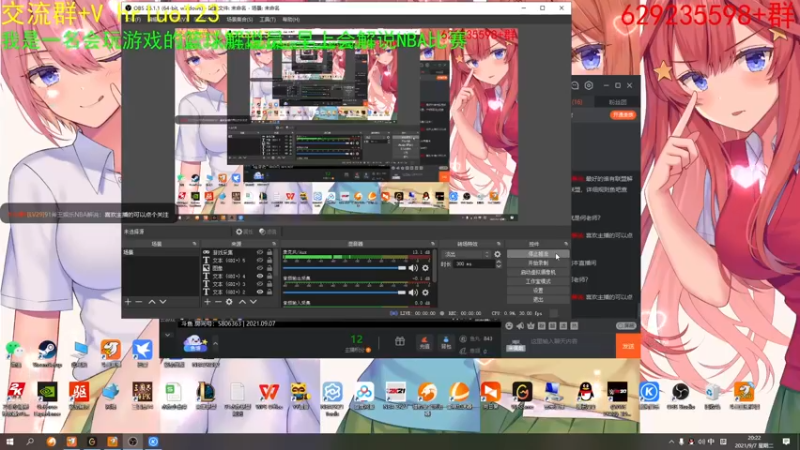Click the Start Recording button in Controls
800x450 pixels.
[538, 263]
